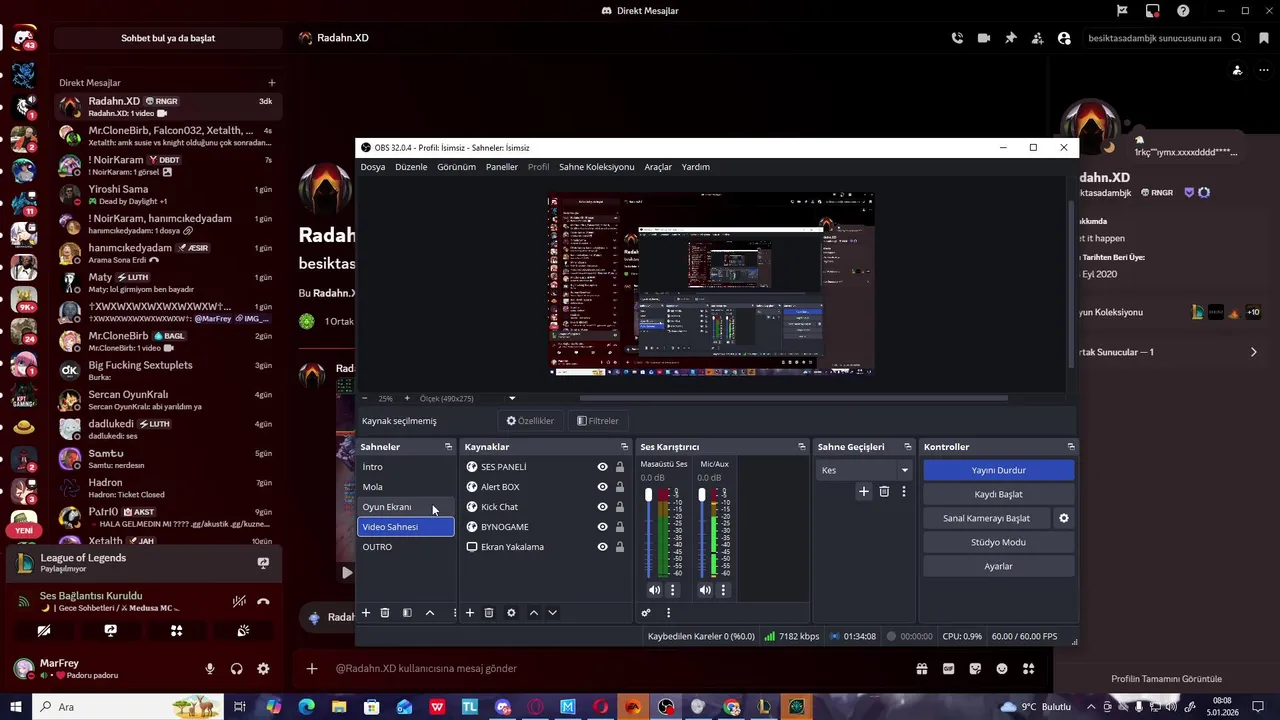This screenshot has width=1280, height=720.
Task: Add a new scene transition
Action: 864,491
